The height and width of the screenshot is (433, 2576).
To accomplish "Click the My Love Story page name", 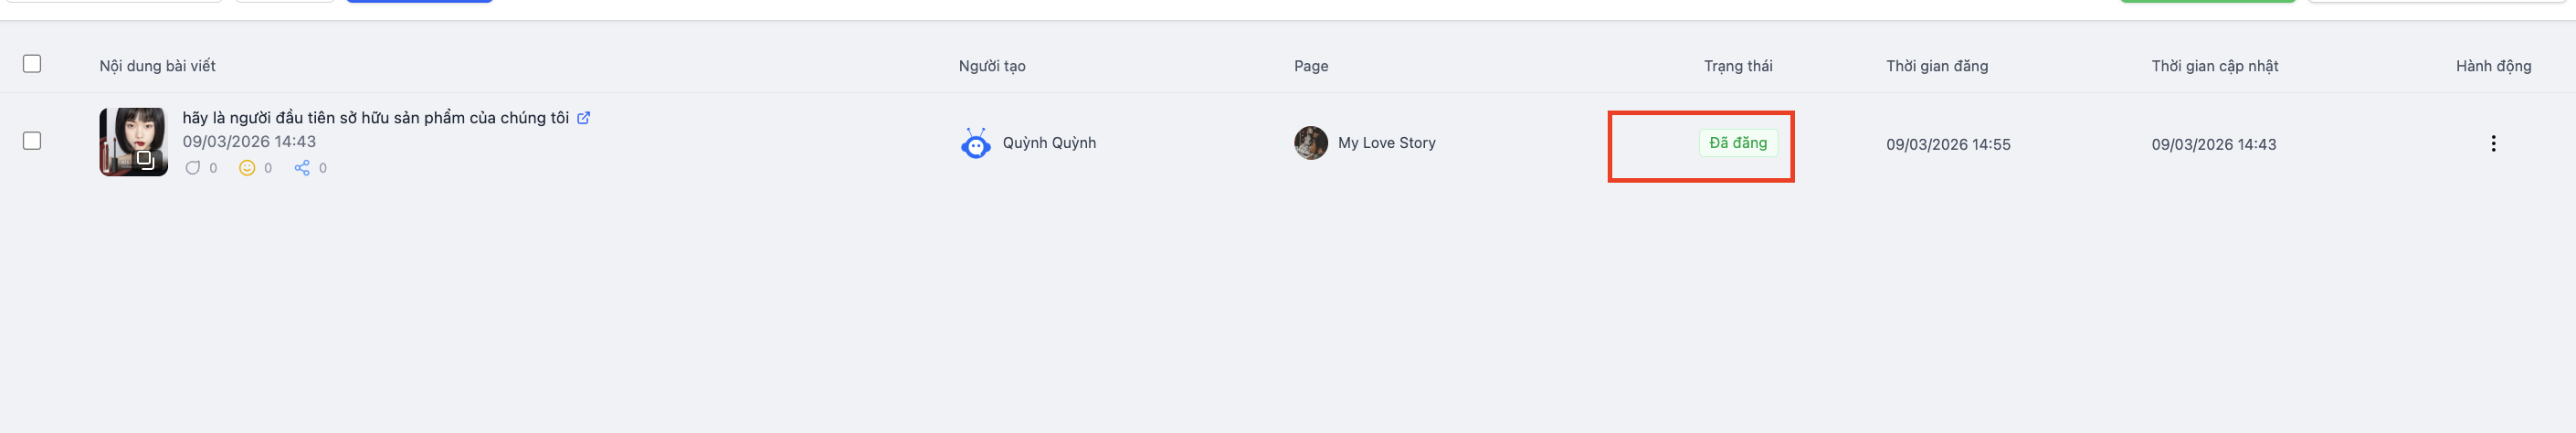I will pyautogui.click(x=1386, y=143).
